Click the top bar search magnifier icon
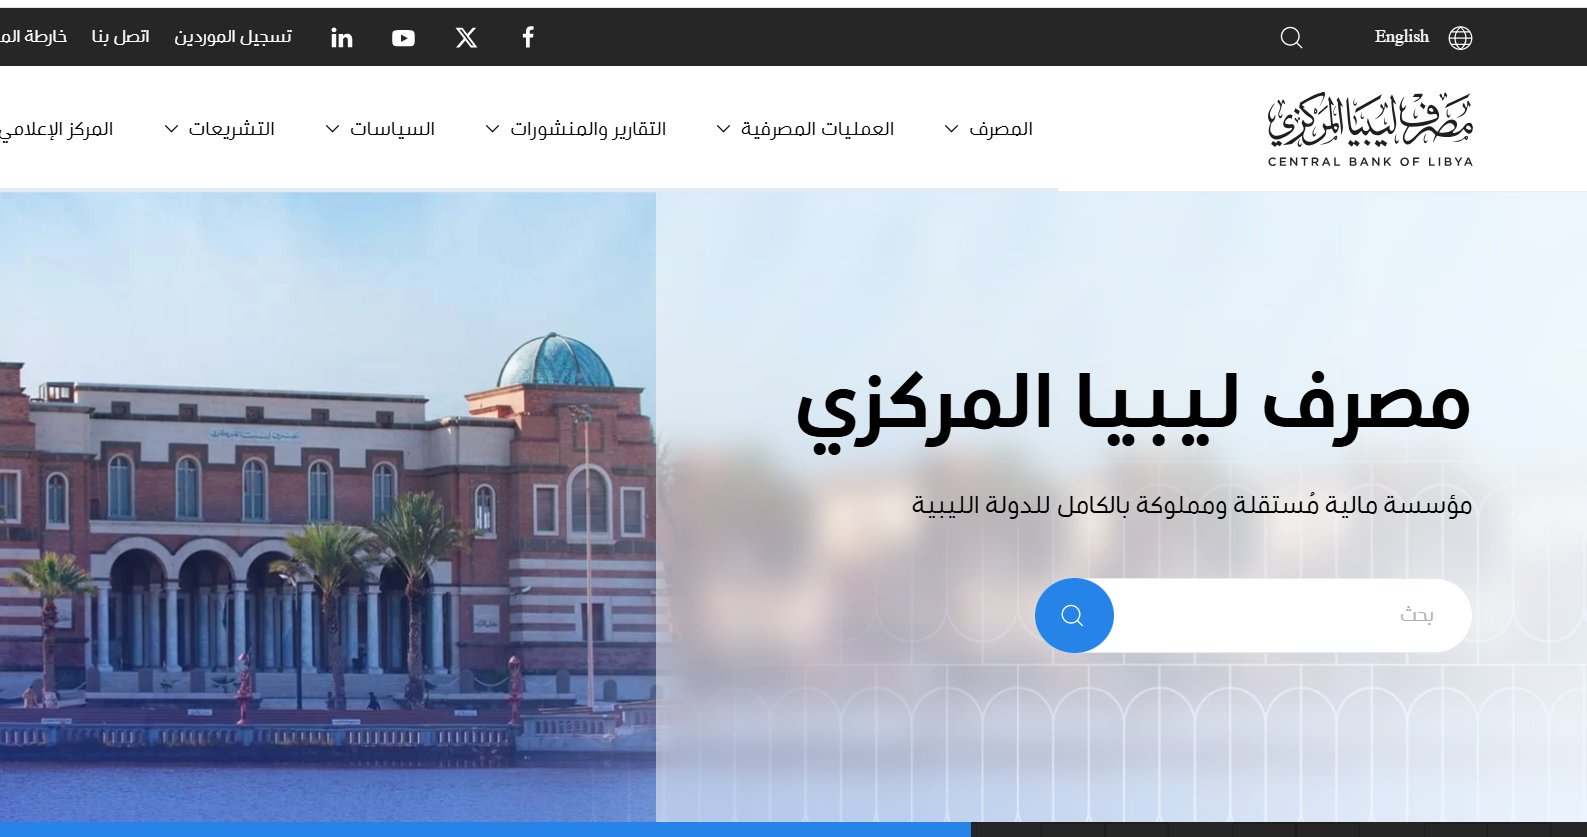Image resolution: width=1587 pixels, height=837 pixels. click(1291, 38)
